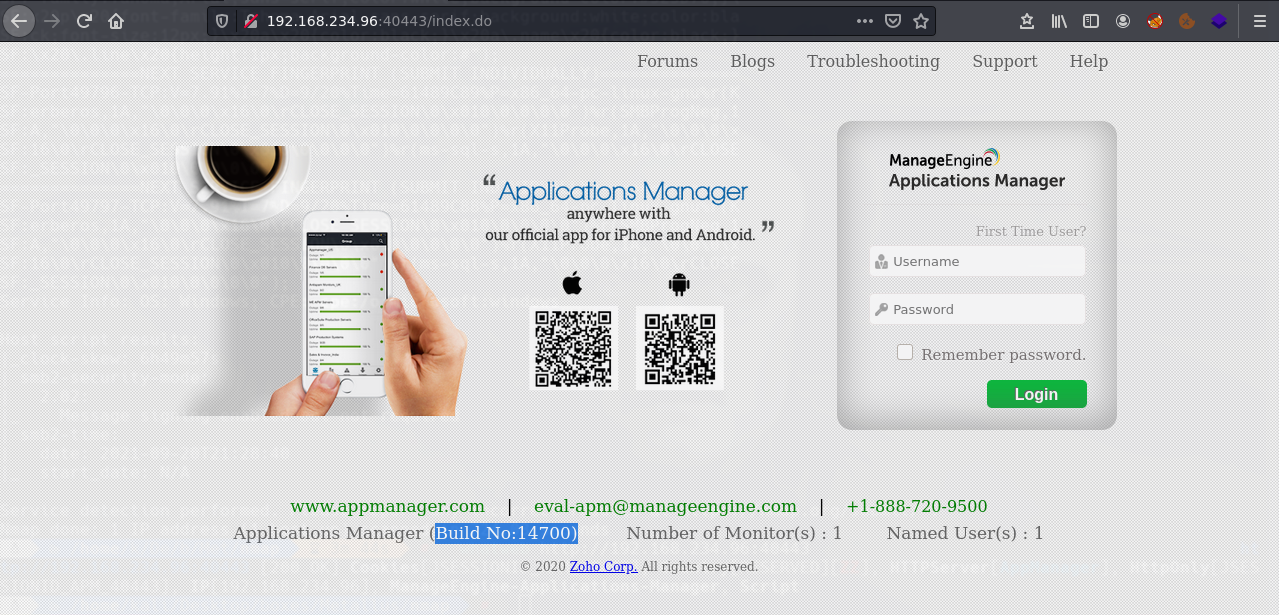The height and width of the screenshot is (615, 1279).
Task: Open the Forums menu link
Action: 667,61
